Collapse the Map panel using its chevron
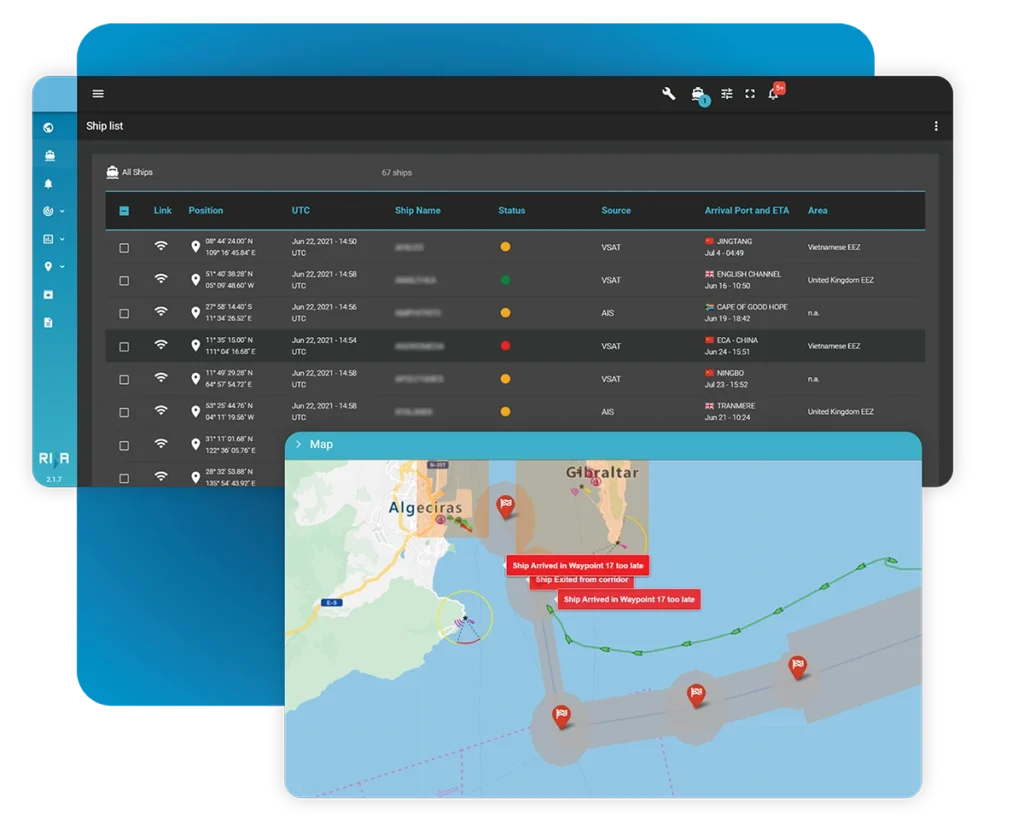 pos(298,445)
